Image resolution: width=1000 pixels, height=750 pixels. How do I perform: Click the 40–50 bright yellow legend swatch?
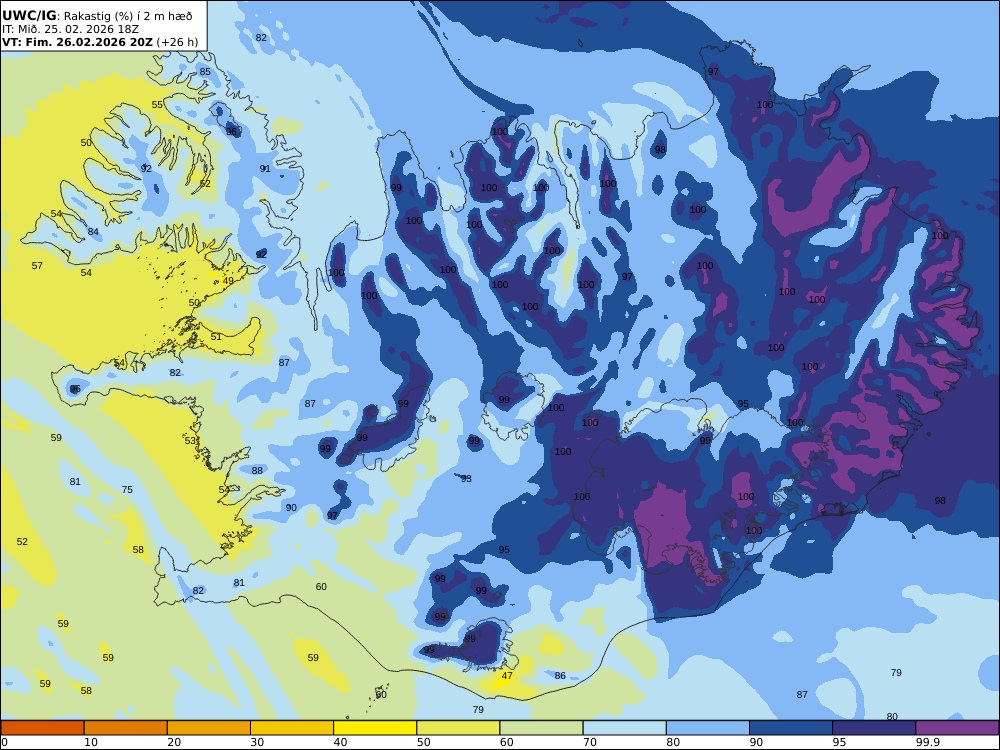point(375,728)
